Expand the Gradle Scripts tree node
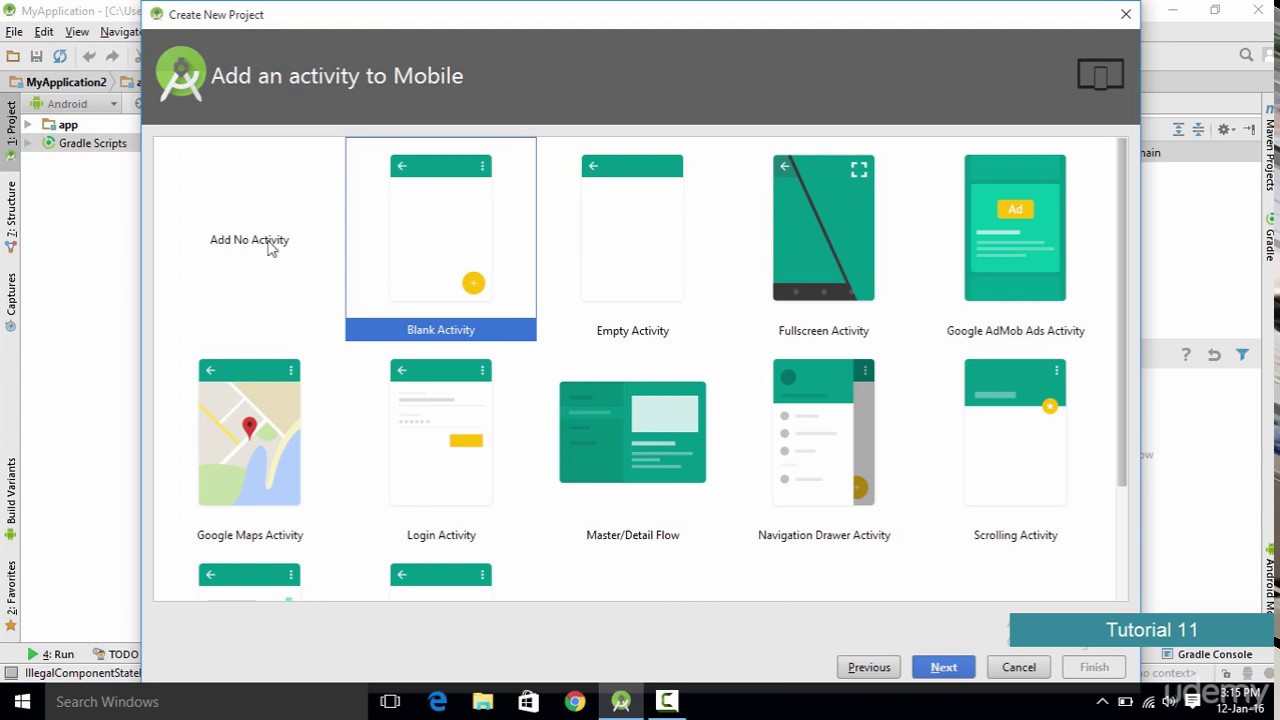The image size is (1280, 720). [28, 143]
